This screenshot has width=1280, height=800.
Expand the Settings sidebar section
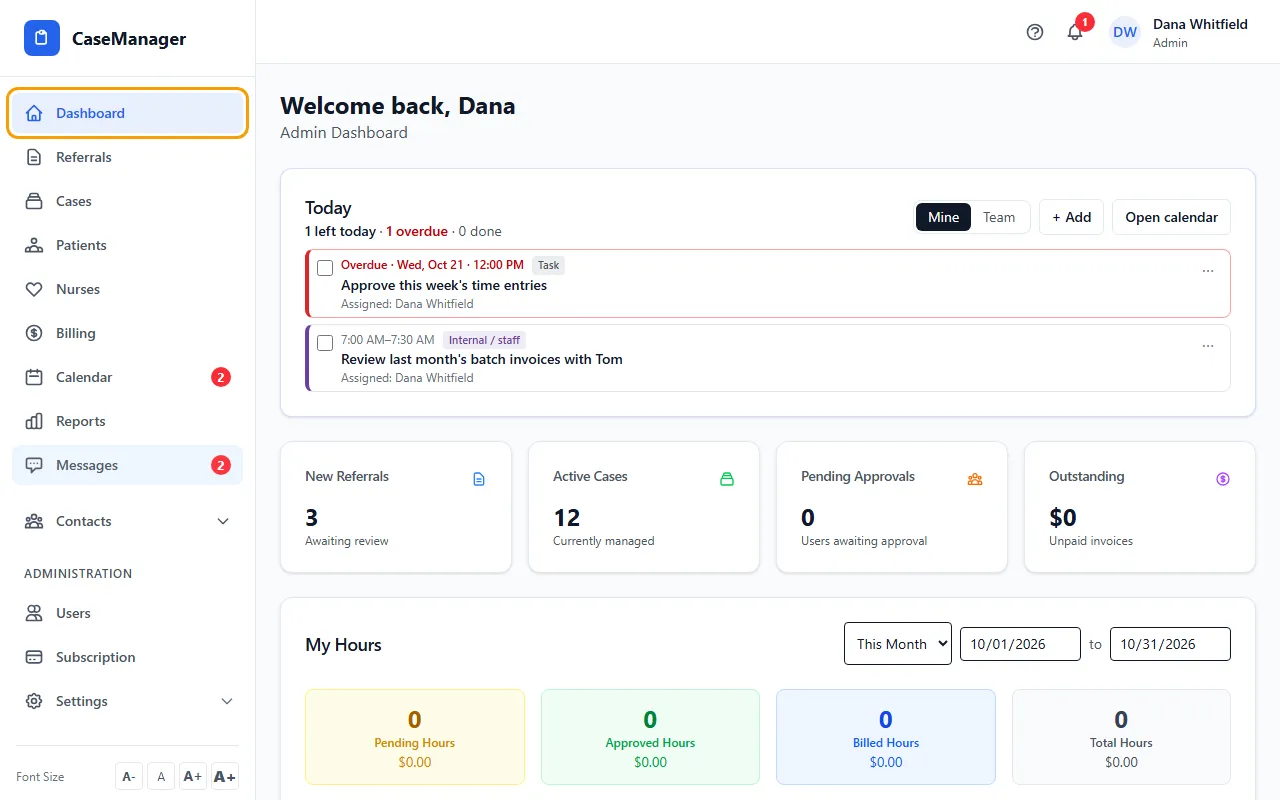coord(127,701)
